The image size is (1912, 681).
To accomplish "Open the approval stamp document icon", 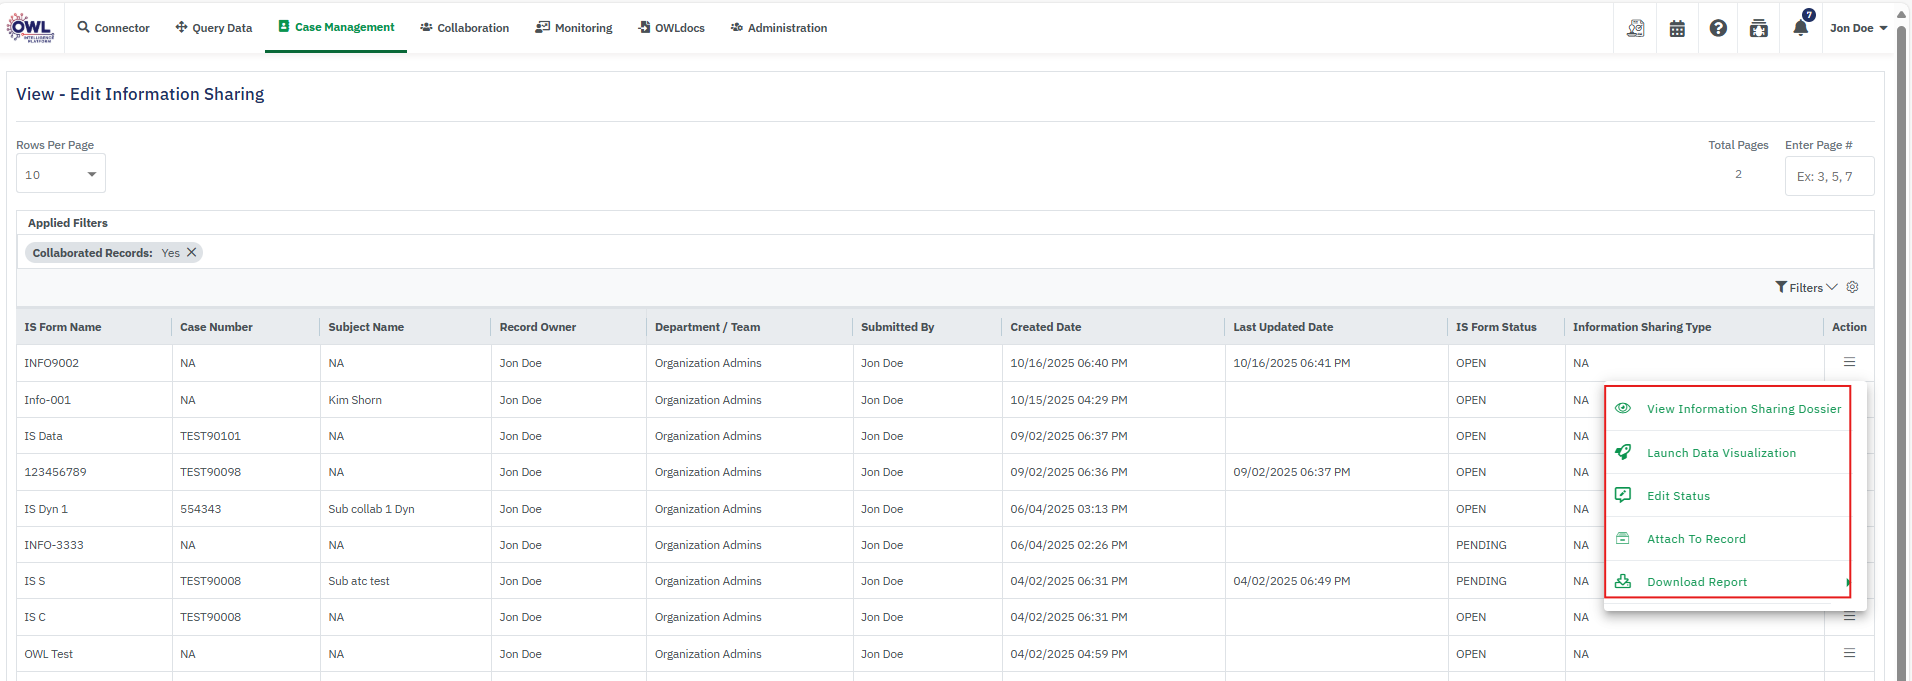I will [1636, 28].
